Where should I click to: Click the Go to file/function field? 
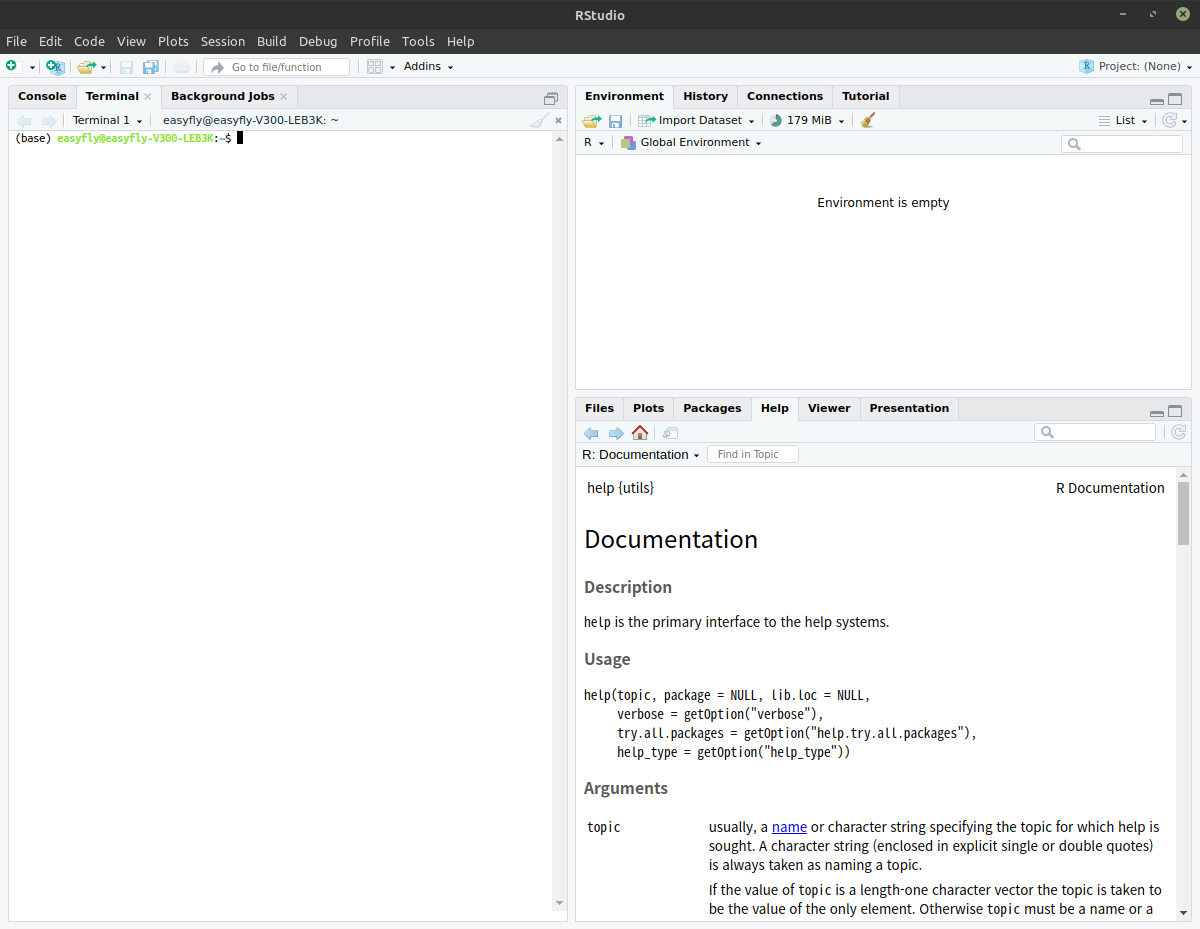[277, 67]
